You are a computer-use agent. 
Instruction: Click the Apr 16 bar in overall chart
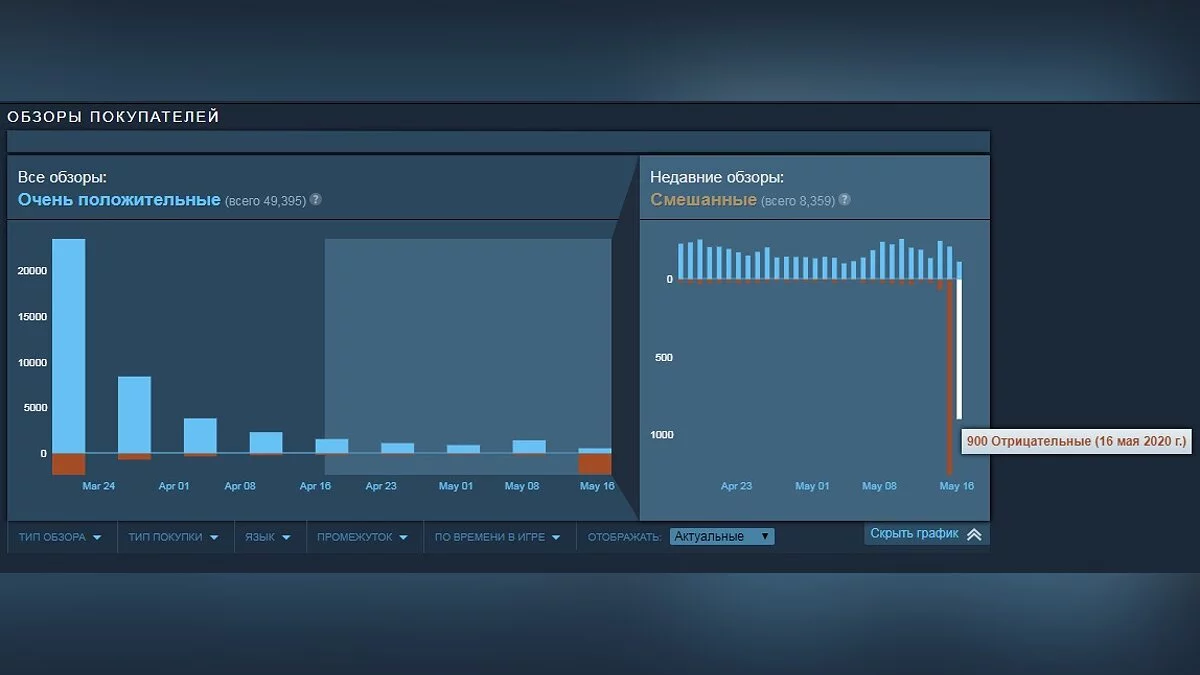tap(332, 446)
